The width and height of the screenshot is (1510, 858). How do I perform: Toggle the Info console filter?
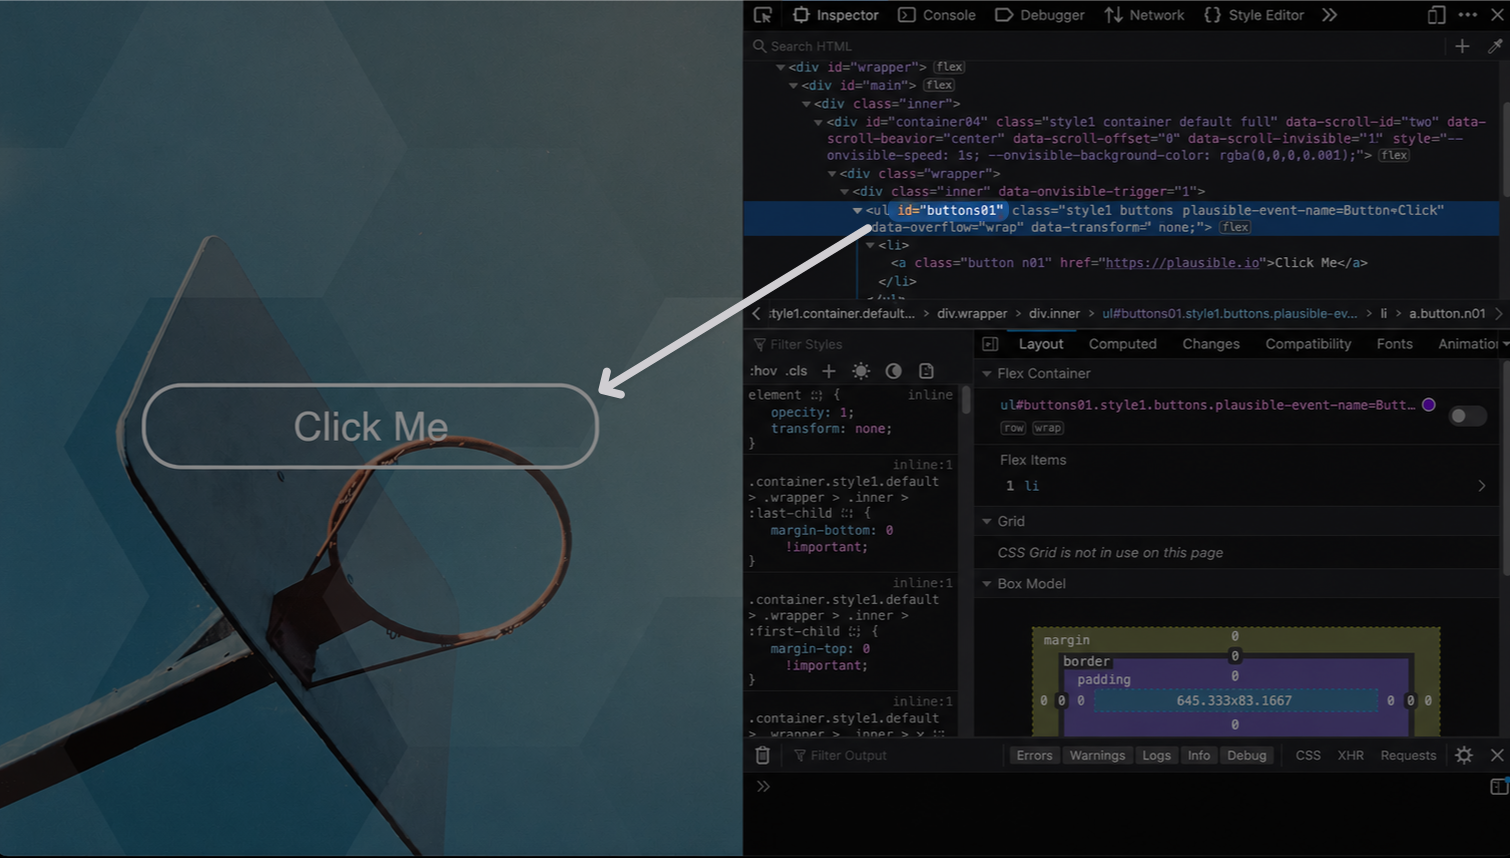tap(1198, 755)
